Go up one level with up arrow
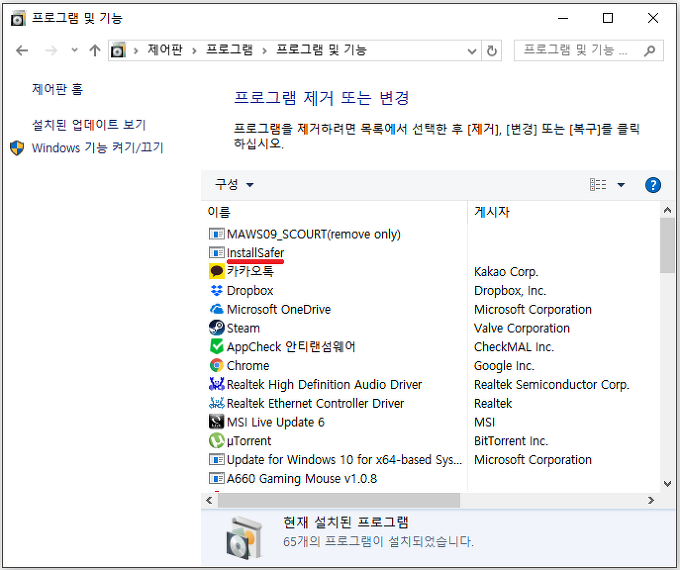This screenshot has width=680, height=570. (95, 51)
